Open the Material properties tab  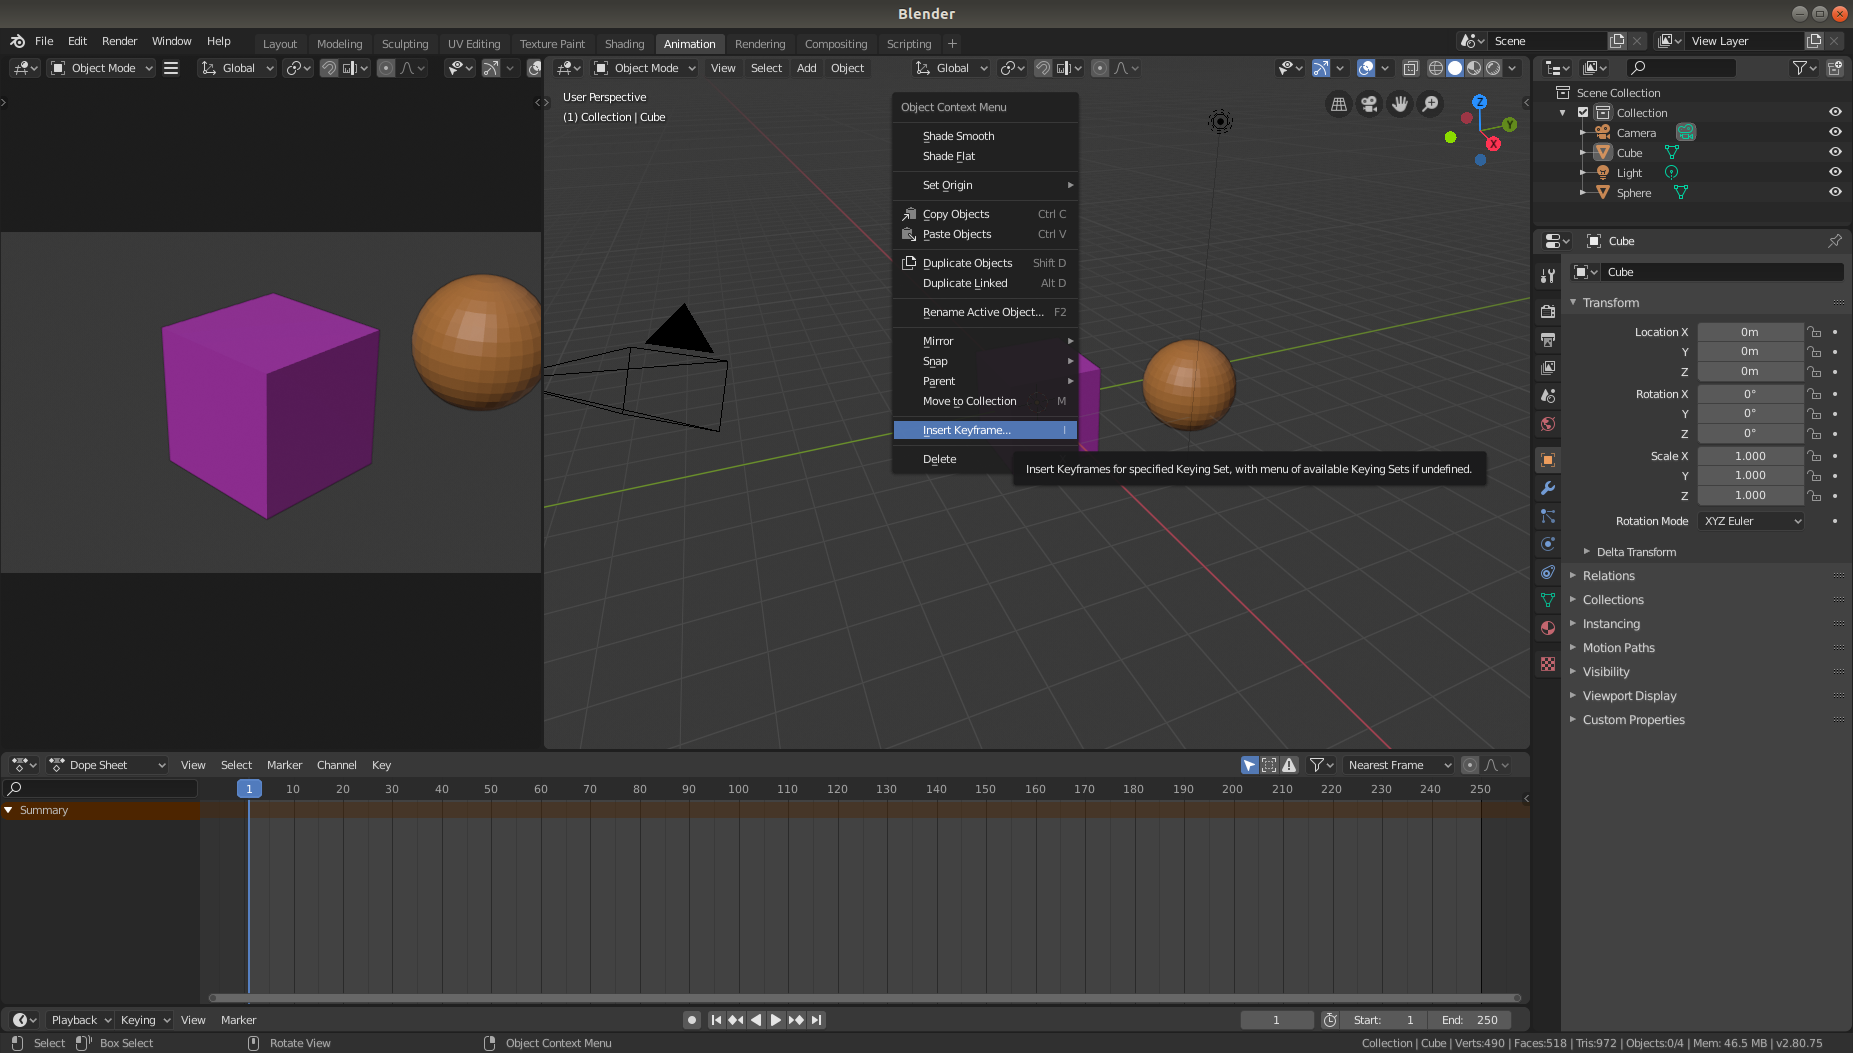coord(1548,628)
